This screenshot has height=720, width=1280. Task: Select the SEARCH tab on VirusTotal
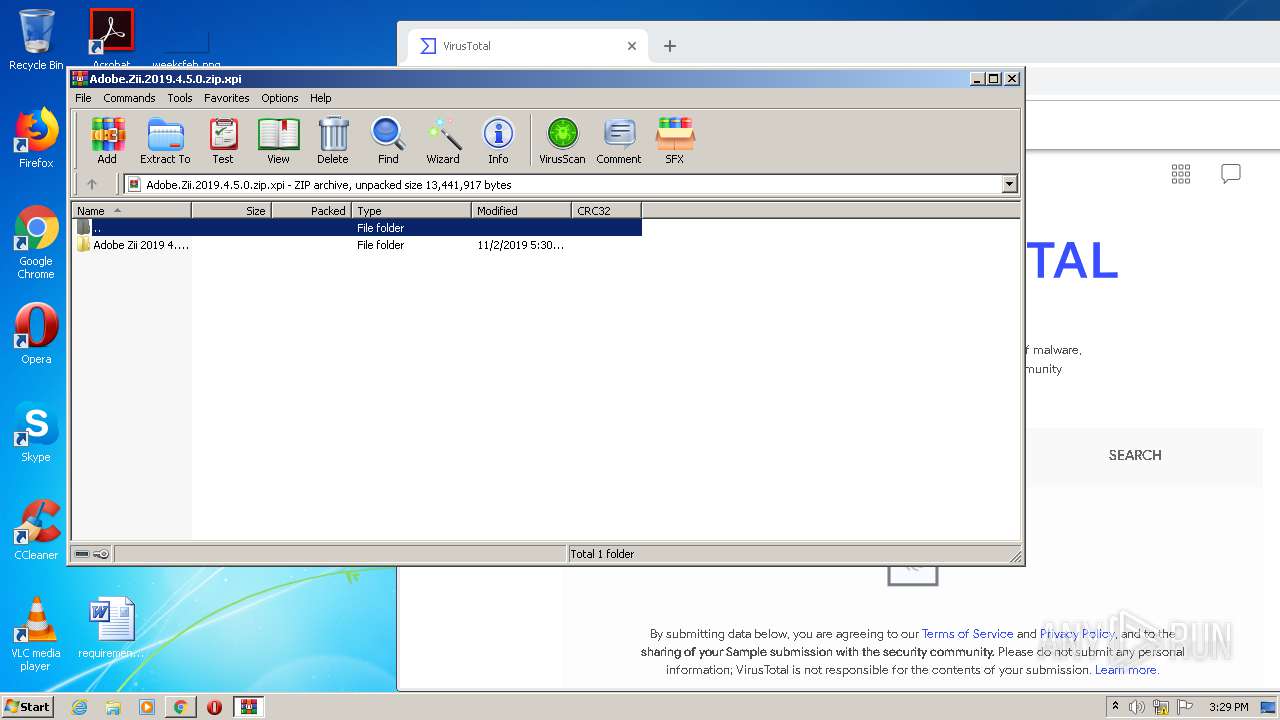tap(1135, 455)
